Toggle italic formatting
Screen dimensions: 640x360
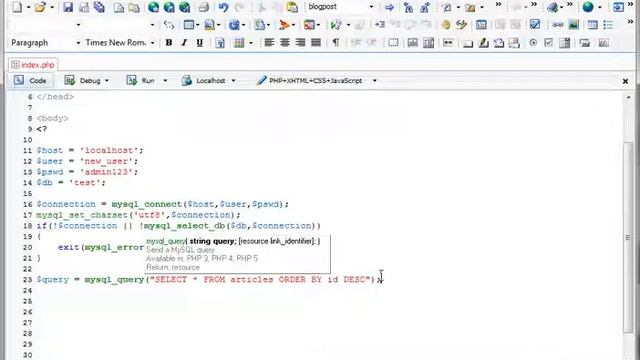tap(184, 43)
